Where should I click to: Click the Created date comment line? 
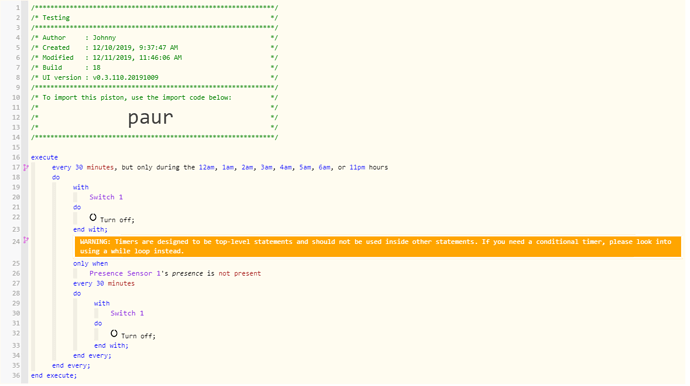154,48
